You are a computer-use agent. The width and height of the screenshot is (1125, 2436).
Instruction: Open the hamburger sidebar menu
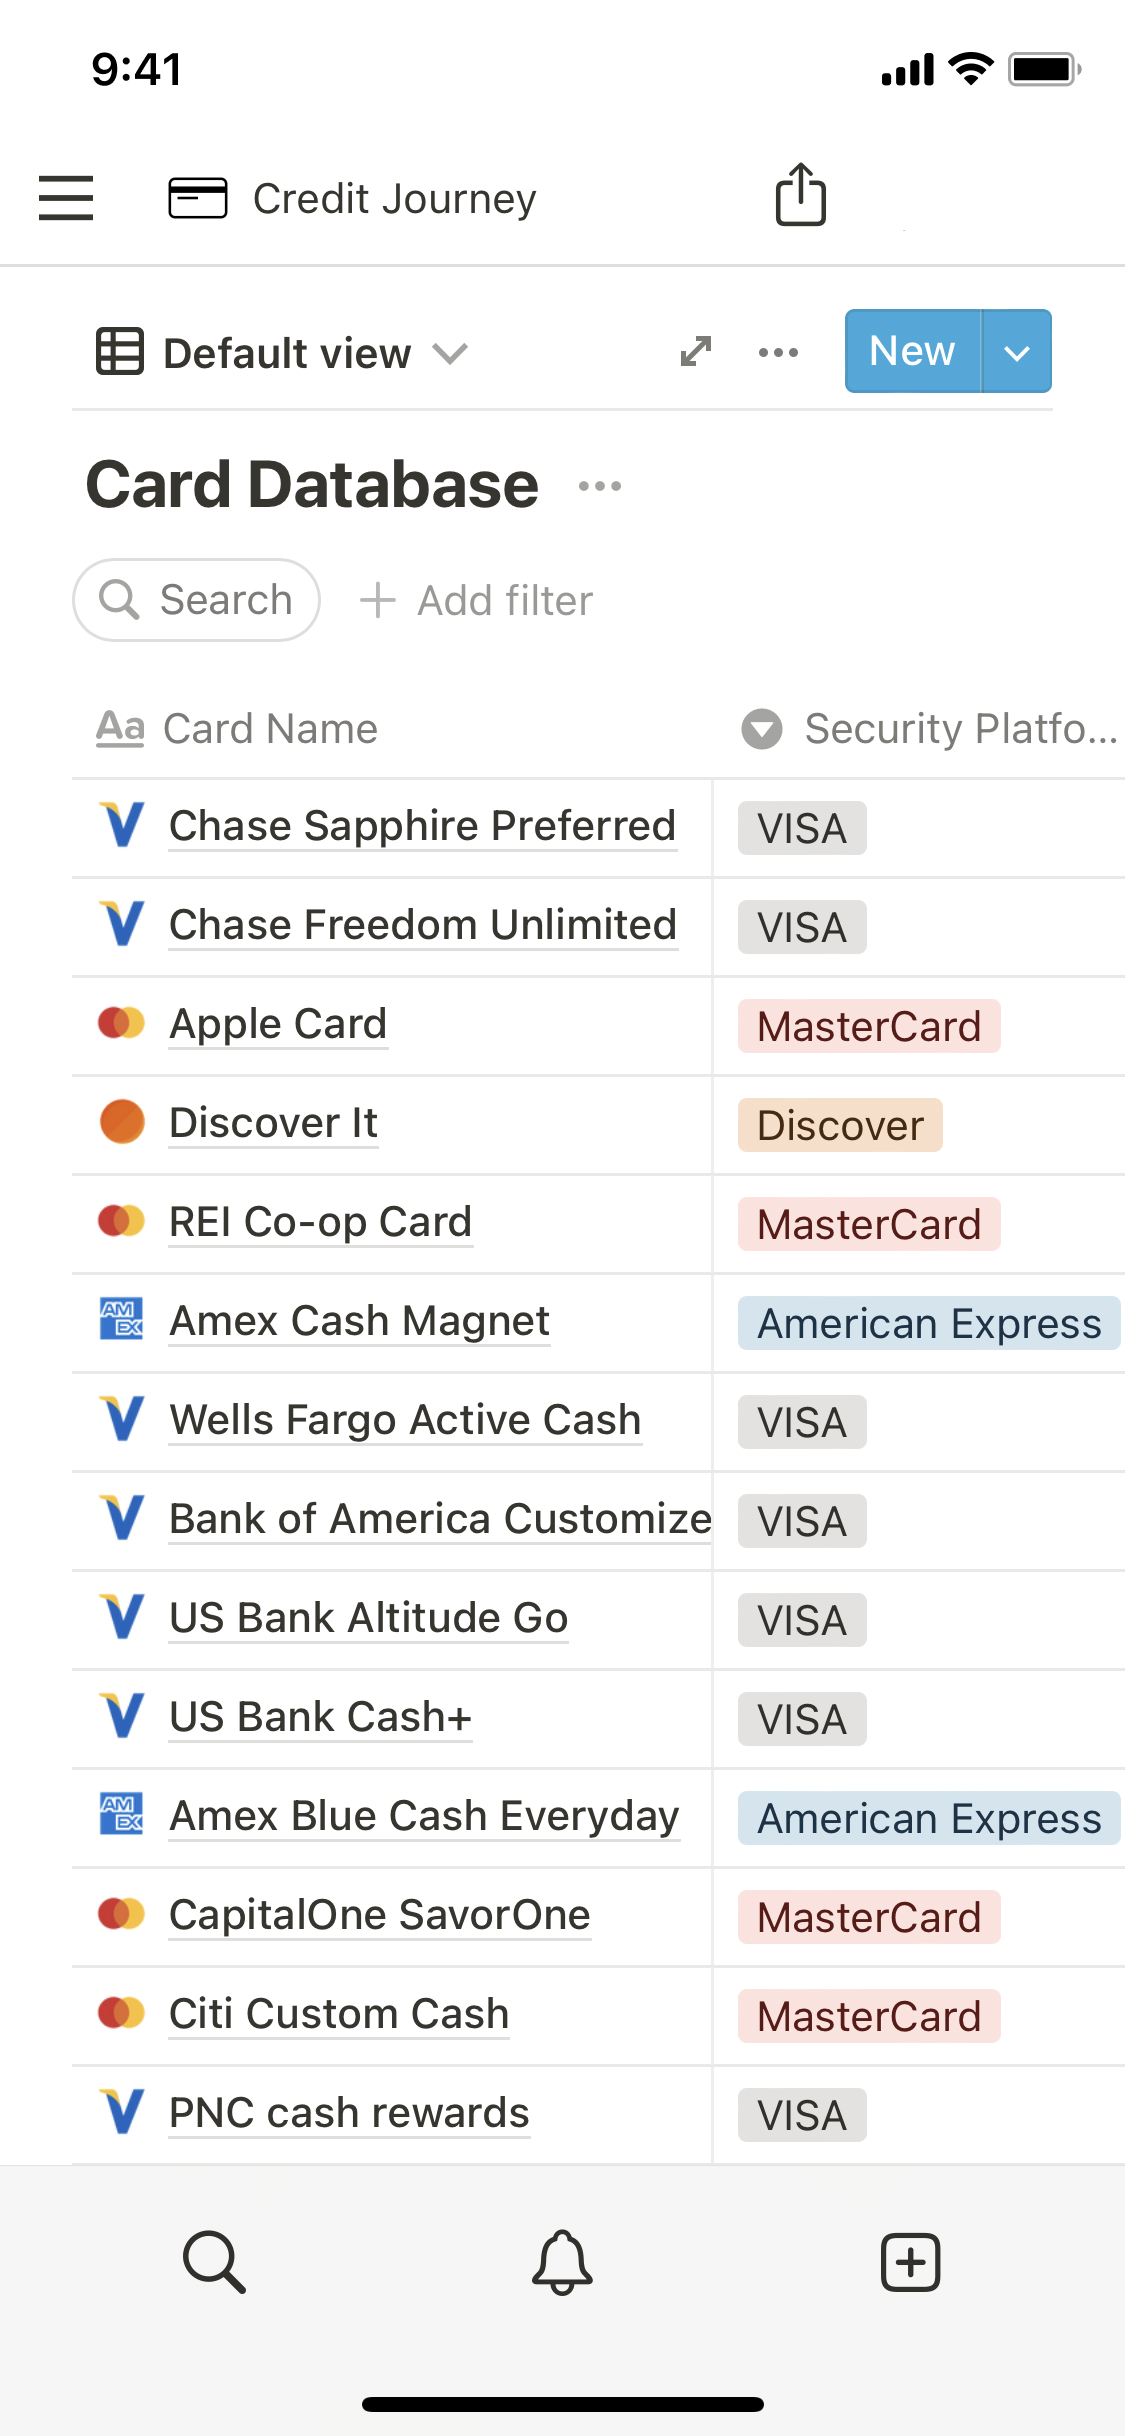pos(66,197)
